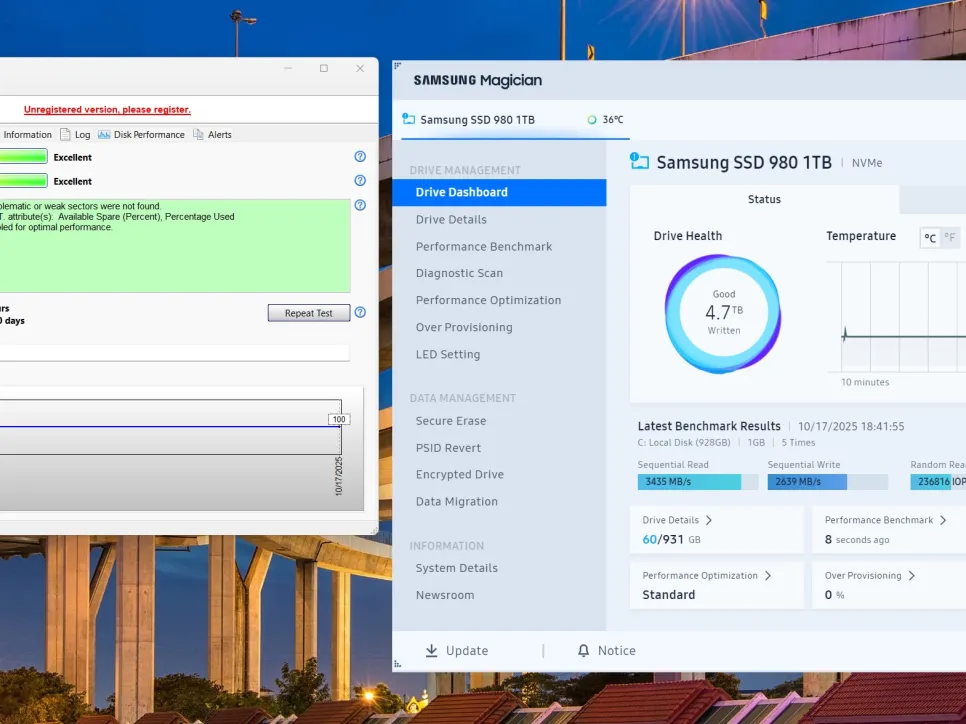
Task: Click the Notice bell icon
Action: [x=584, y=651]
